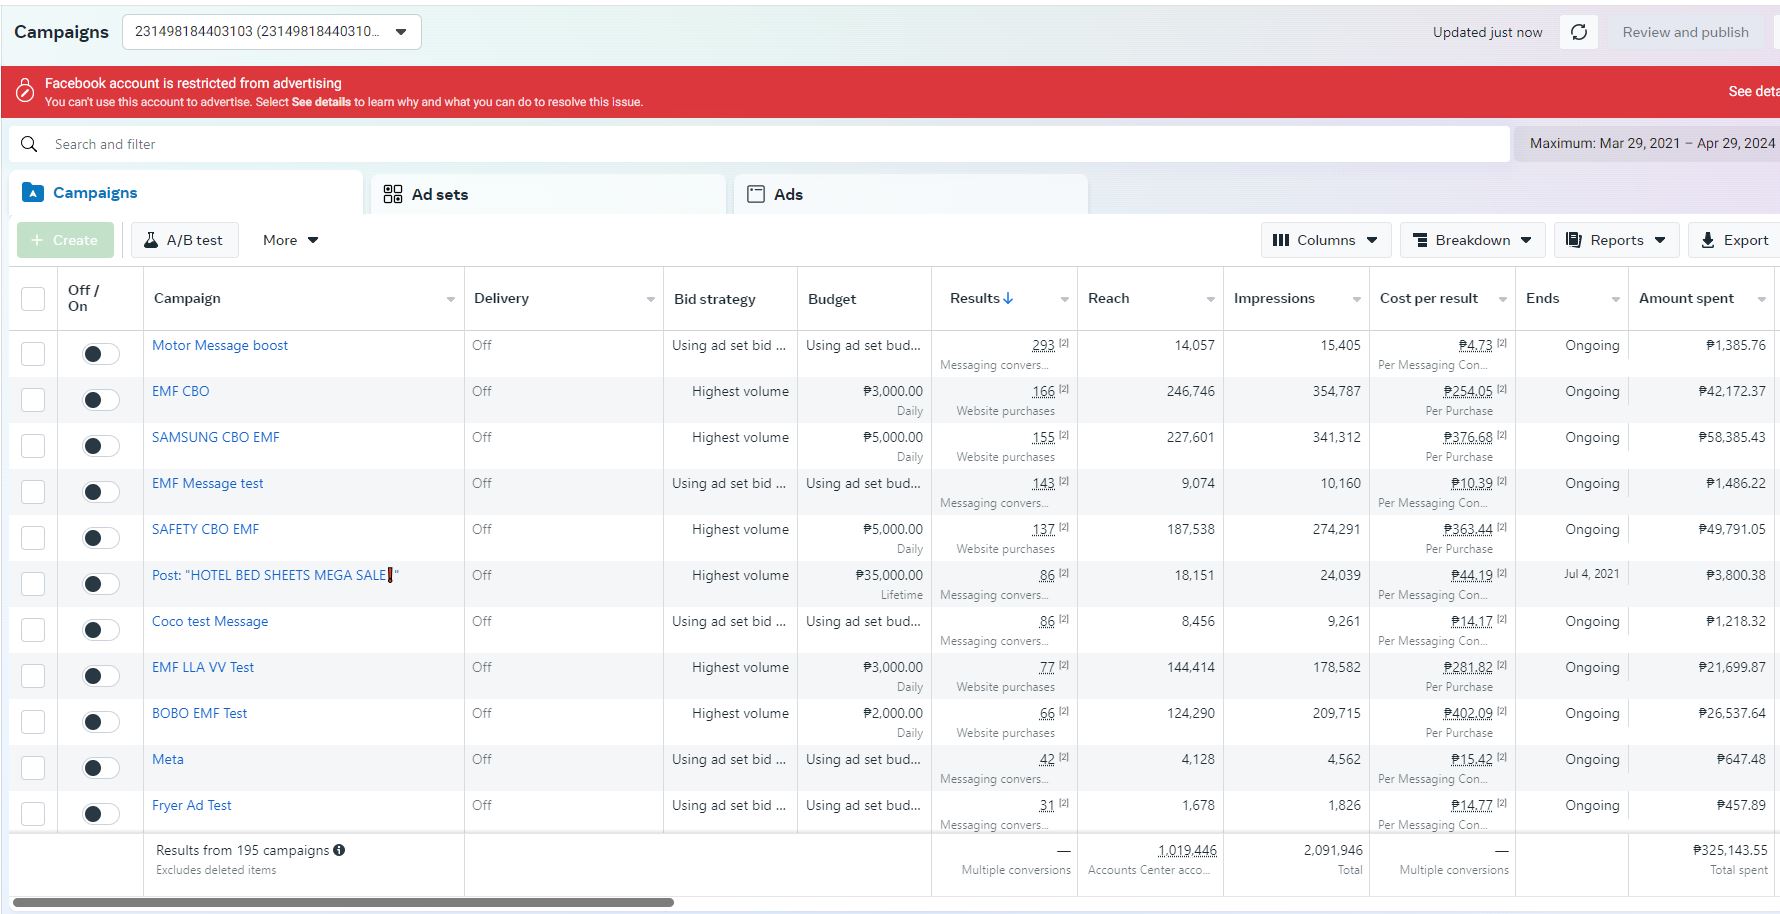
Task: Click the Ad sets grid icon
Action: click(393, 194)
